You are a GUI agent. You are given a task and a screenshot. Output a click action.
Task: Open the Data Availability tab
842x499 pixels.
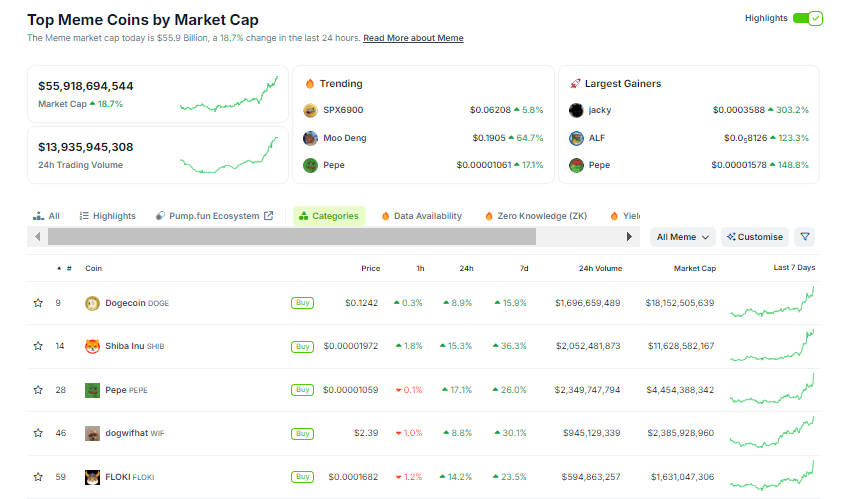coord(422,216)
